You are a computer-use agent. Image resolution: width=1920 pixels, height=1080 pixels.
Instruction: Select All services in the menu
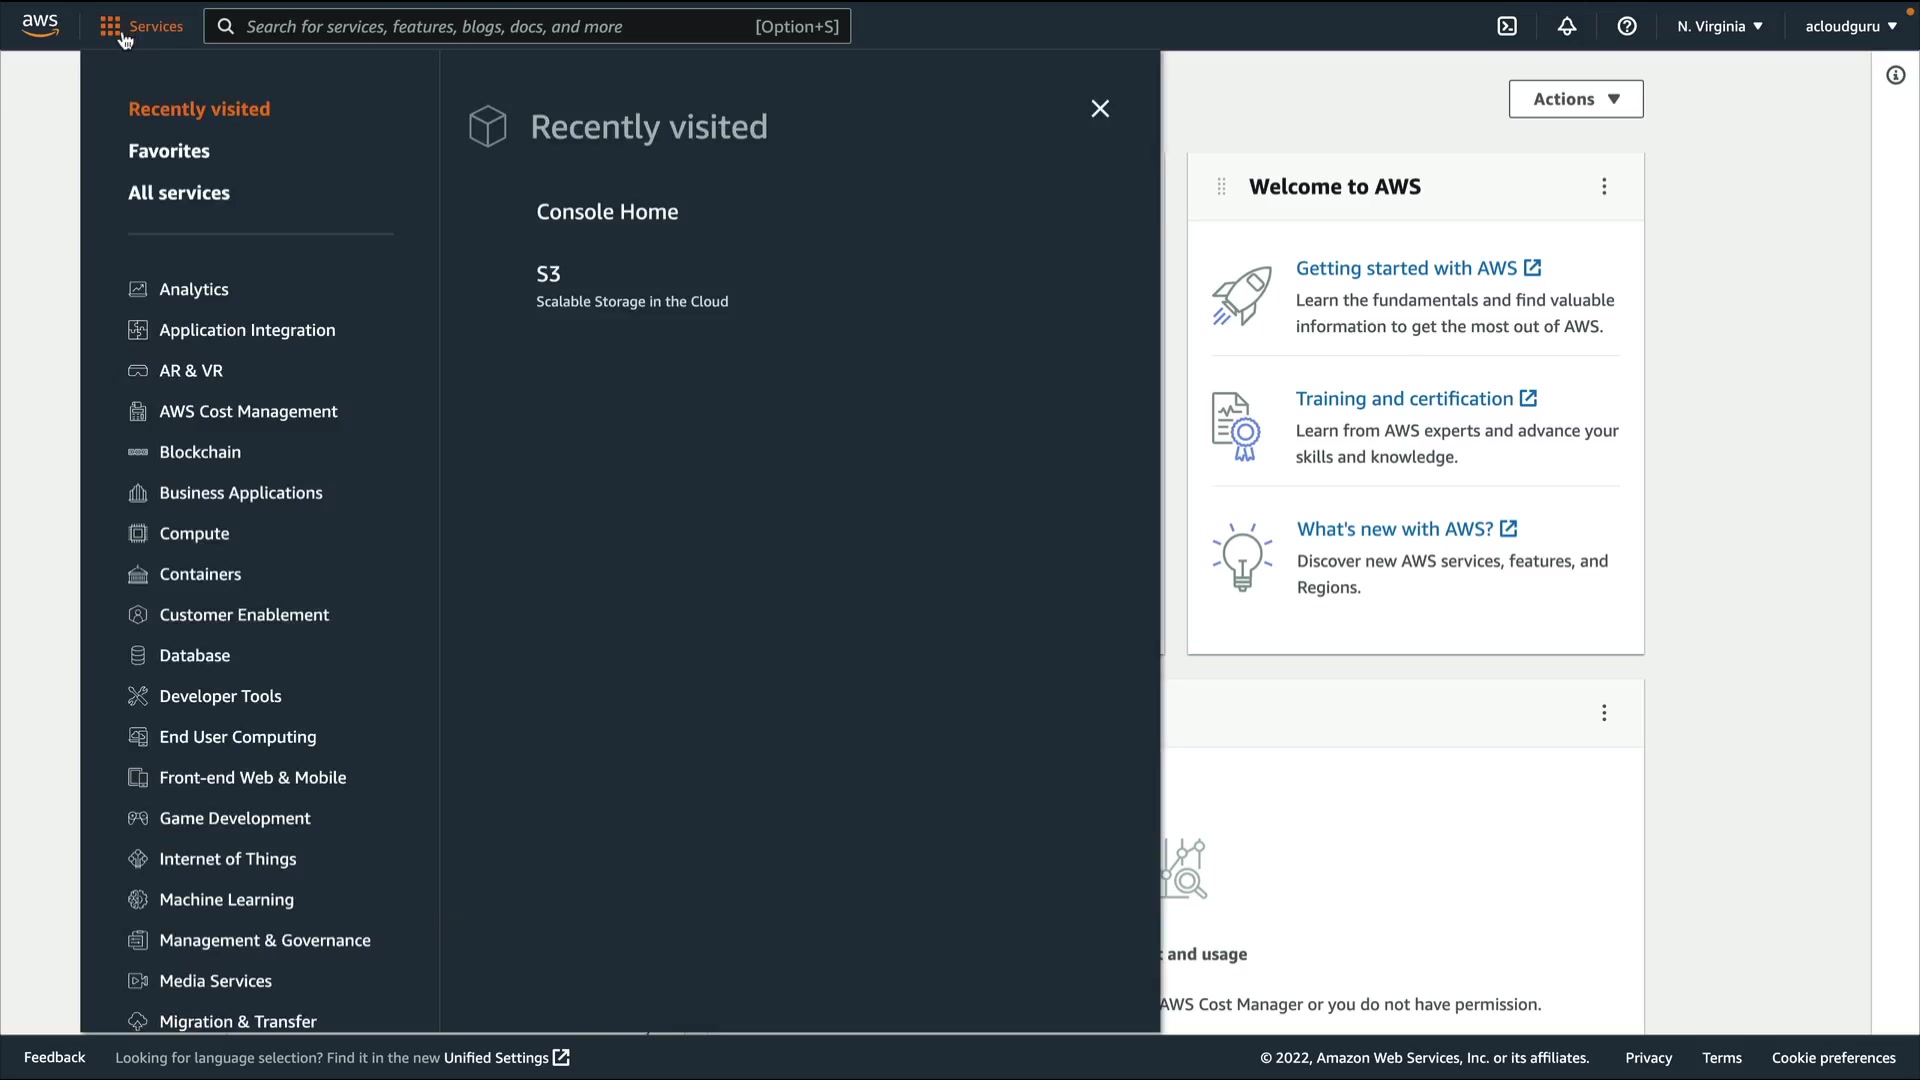[x=179, y=193]
